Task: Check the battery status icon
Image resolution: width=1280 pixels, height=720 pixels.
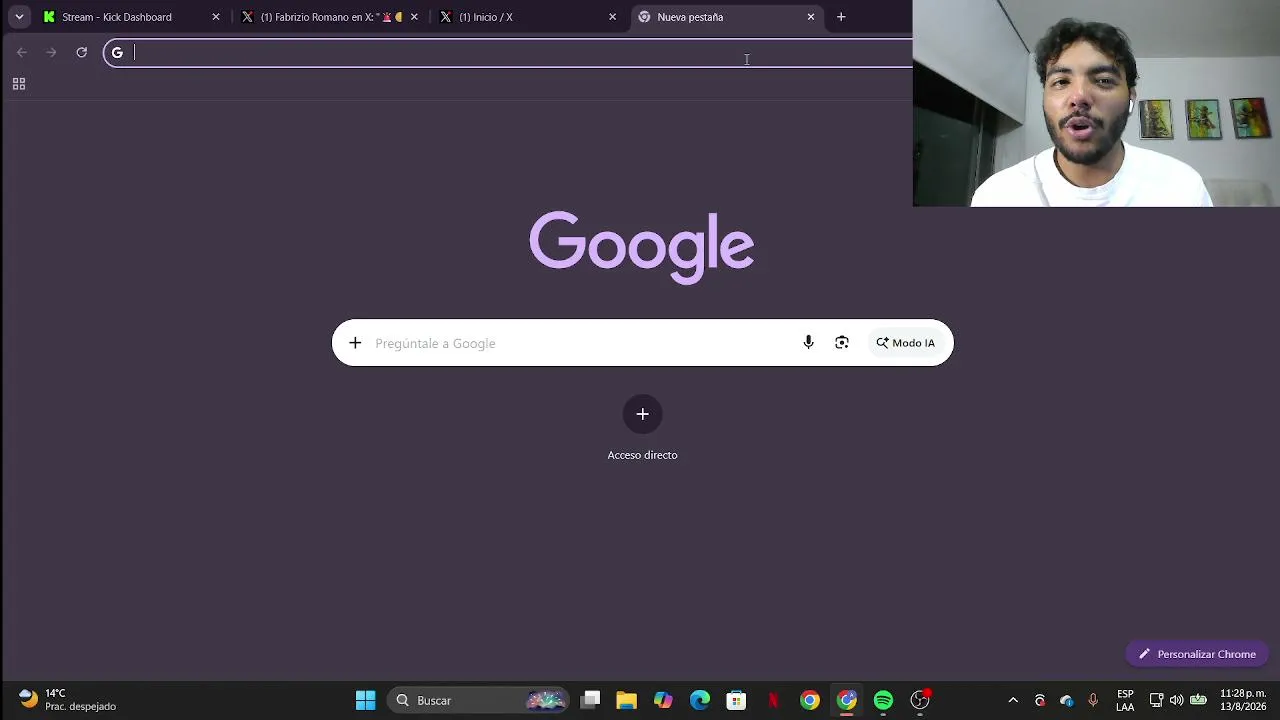Action: click(x=1198, y=700)
